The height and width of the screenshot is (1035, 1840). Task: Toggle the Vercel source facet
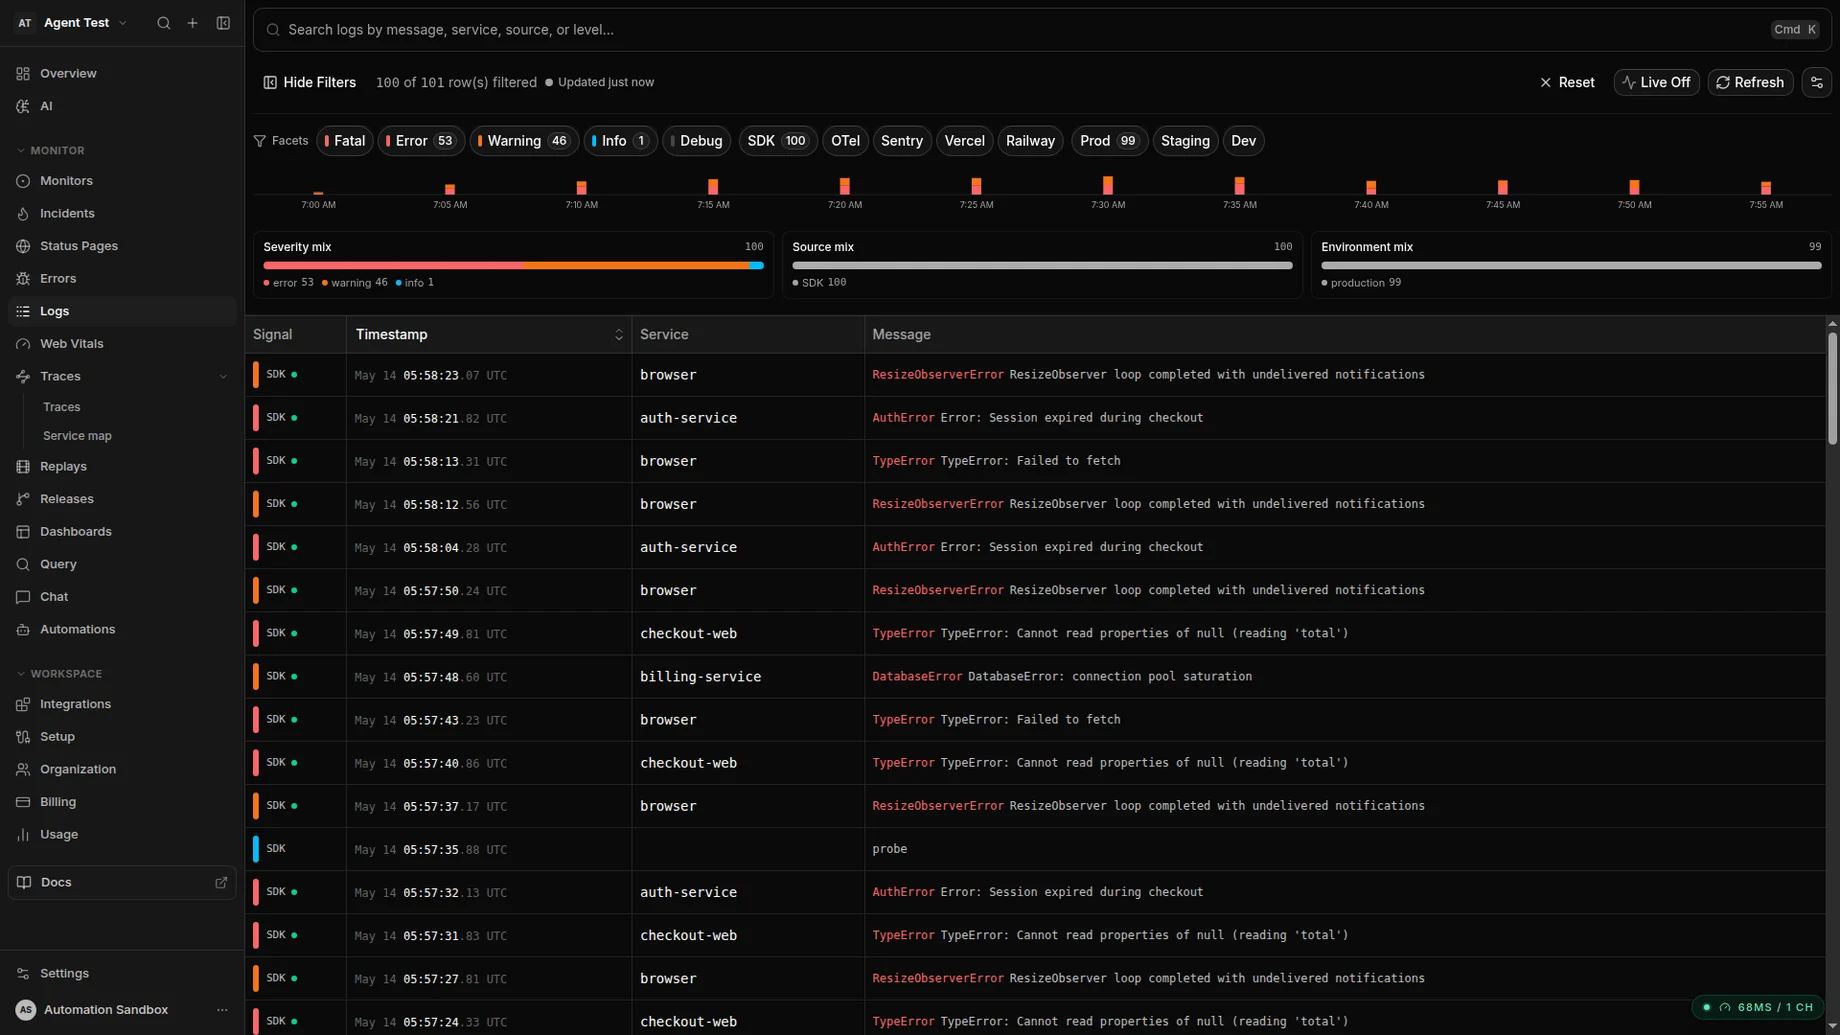[x=965, y=141]
